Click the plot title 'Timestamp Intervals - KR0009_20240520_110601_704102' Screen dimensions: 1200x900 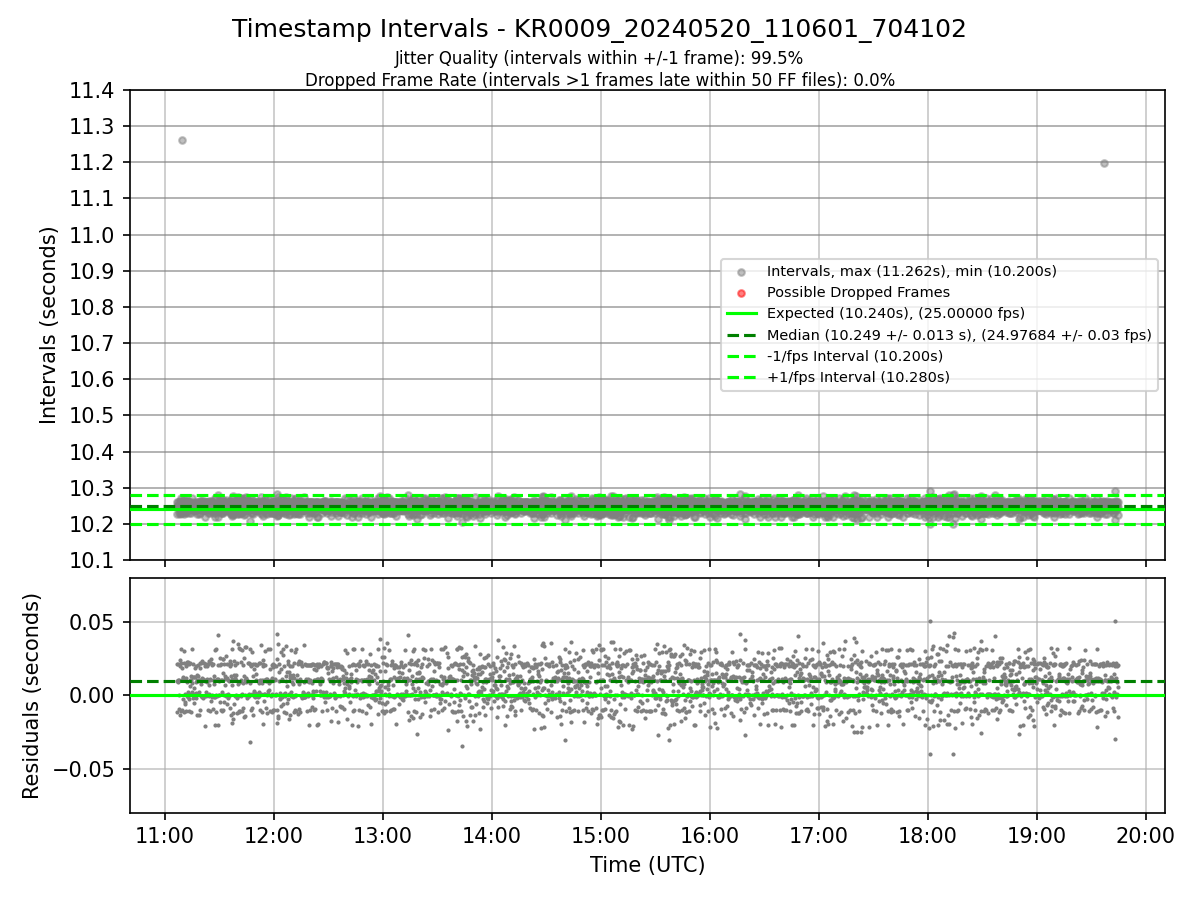[x=599, y=29]
